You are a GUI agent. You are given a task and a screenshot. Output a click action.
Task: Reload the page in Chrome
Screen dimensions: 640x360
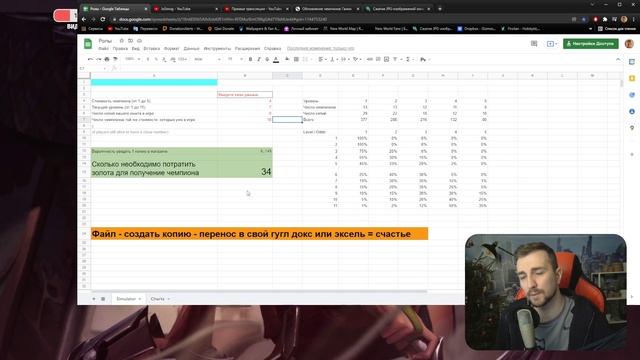coord(103,19)
